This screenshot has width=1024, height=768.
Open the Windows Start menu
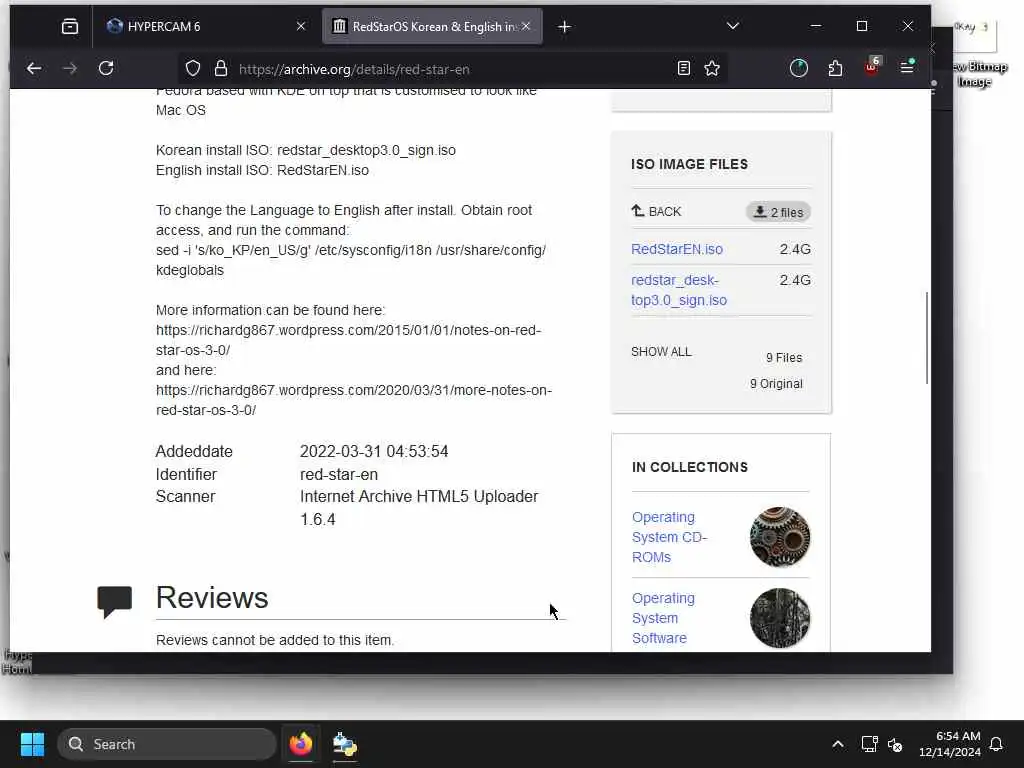(x=33, y=744)
